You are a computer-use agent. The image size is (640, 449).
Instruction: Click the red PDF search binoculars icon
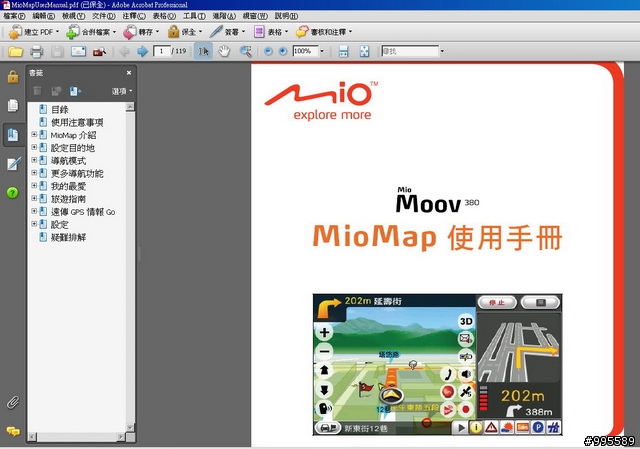pyautogui.click(x=99, y=52)
